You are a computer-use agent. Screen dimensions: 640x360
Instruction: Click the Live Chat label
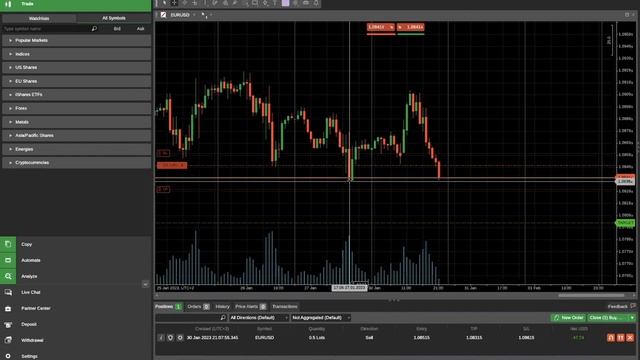(x=31, y=292)
